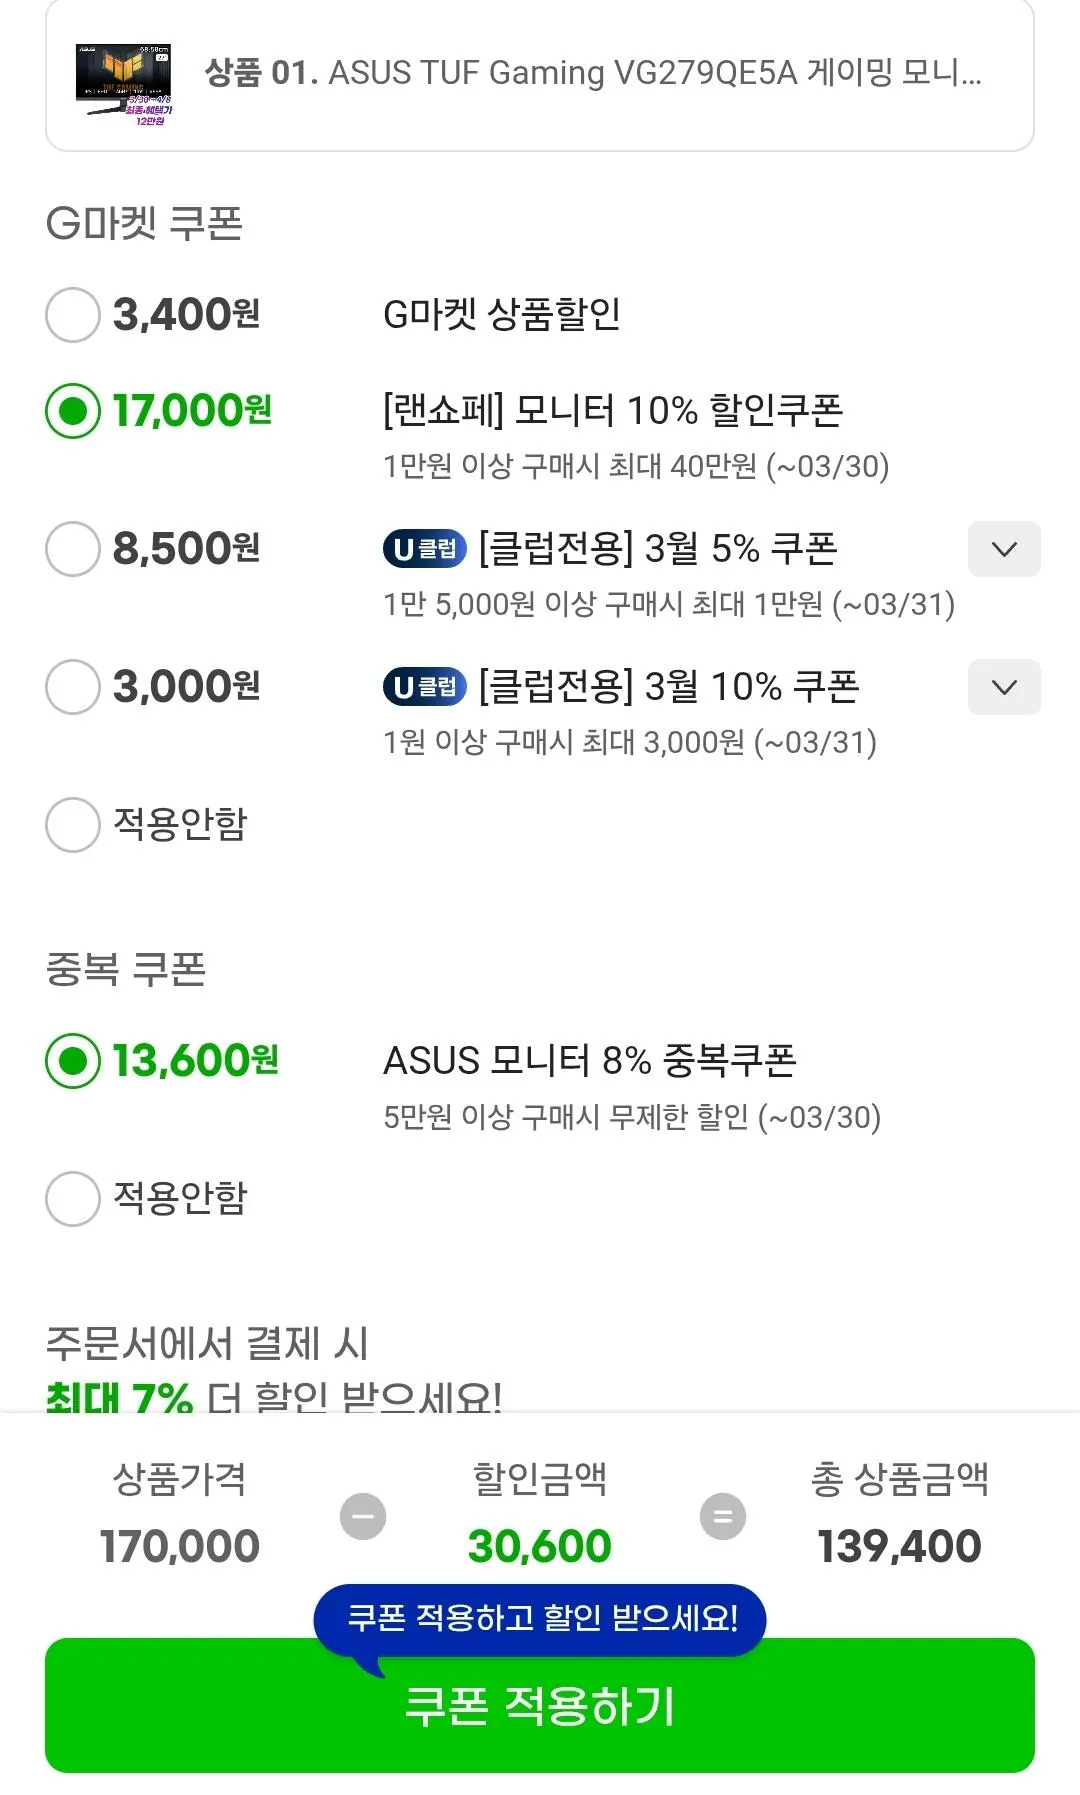Click the green 할인금액 amount 30,600
1080x1795 pixels.
pyautogui.click(x=539, y=1544)
